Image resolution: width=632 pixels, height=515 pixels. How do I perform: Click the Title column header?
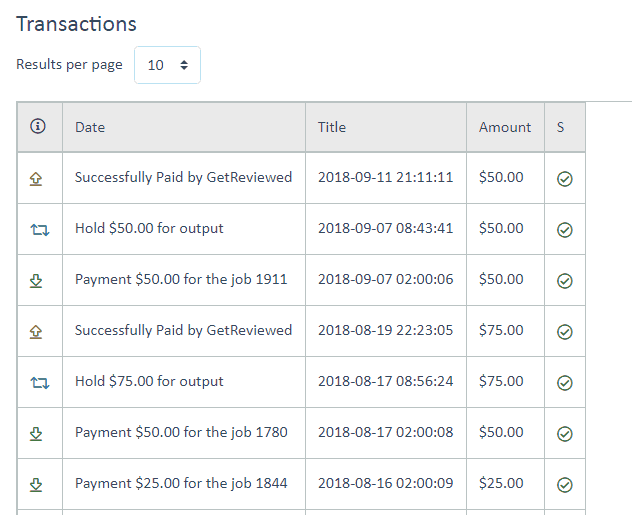click(x=332, y=127)
